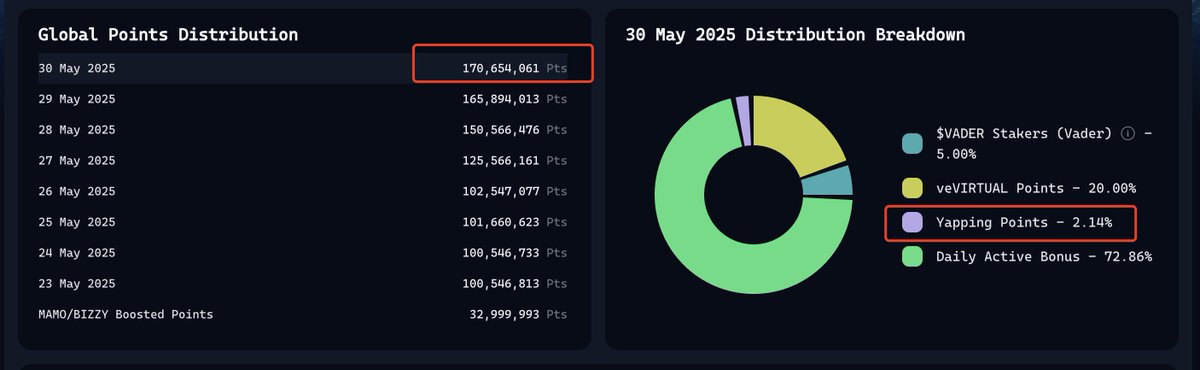Viewport: 1200px width, 370px height.
Task: Select the teal $VADER Stakers legend swatch
Action: click(912, 144)
